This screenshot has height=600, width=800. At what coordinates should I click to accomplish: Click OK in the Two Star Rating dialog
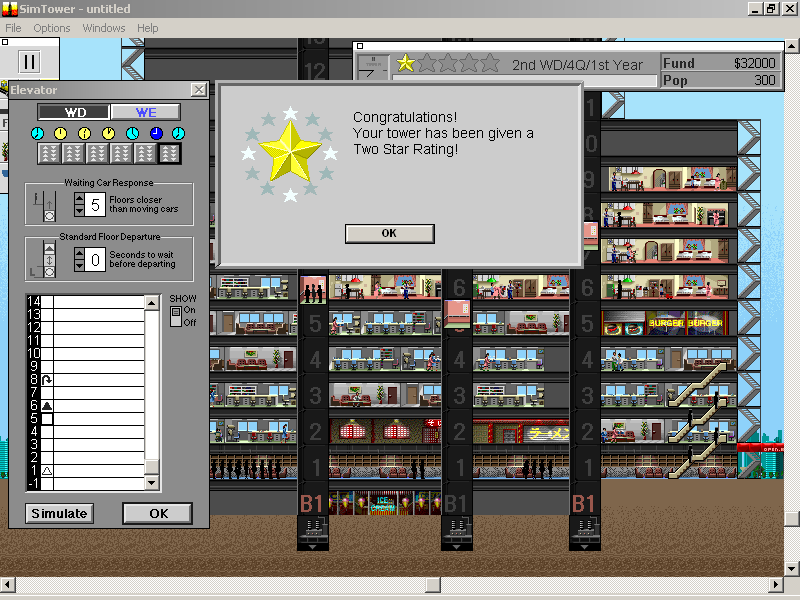point(390,234)
